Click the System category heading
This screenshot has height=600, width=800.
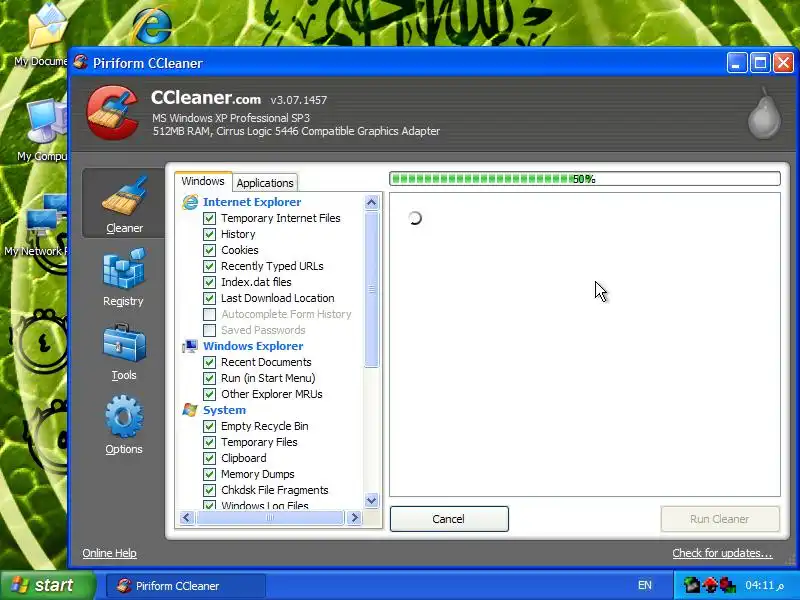[x=224, y=410]
